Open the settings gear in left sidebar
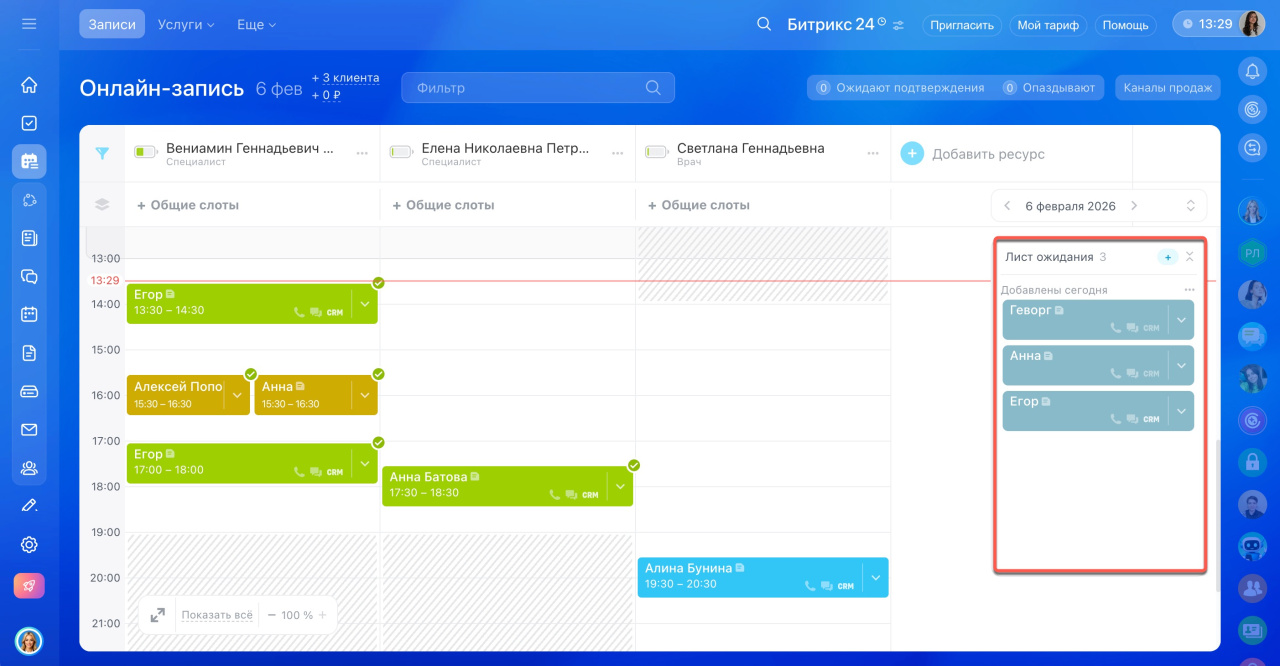1280x666 pixels. 29,545
